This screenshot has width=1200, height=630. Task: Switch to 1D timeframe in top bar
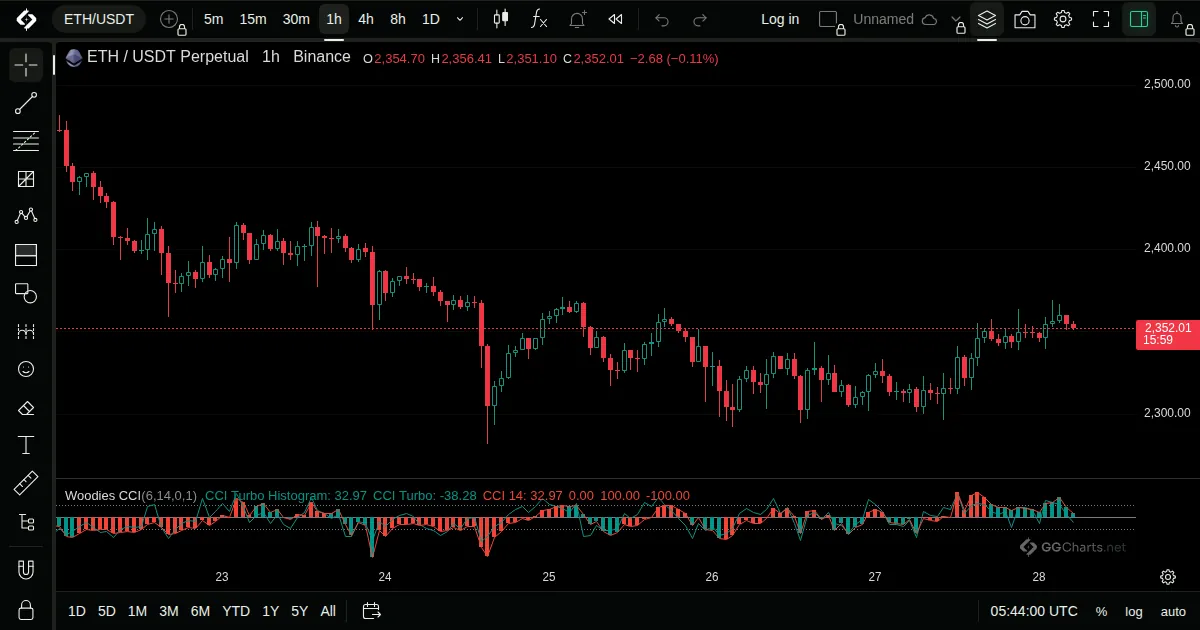click(x=430, y=19)
